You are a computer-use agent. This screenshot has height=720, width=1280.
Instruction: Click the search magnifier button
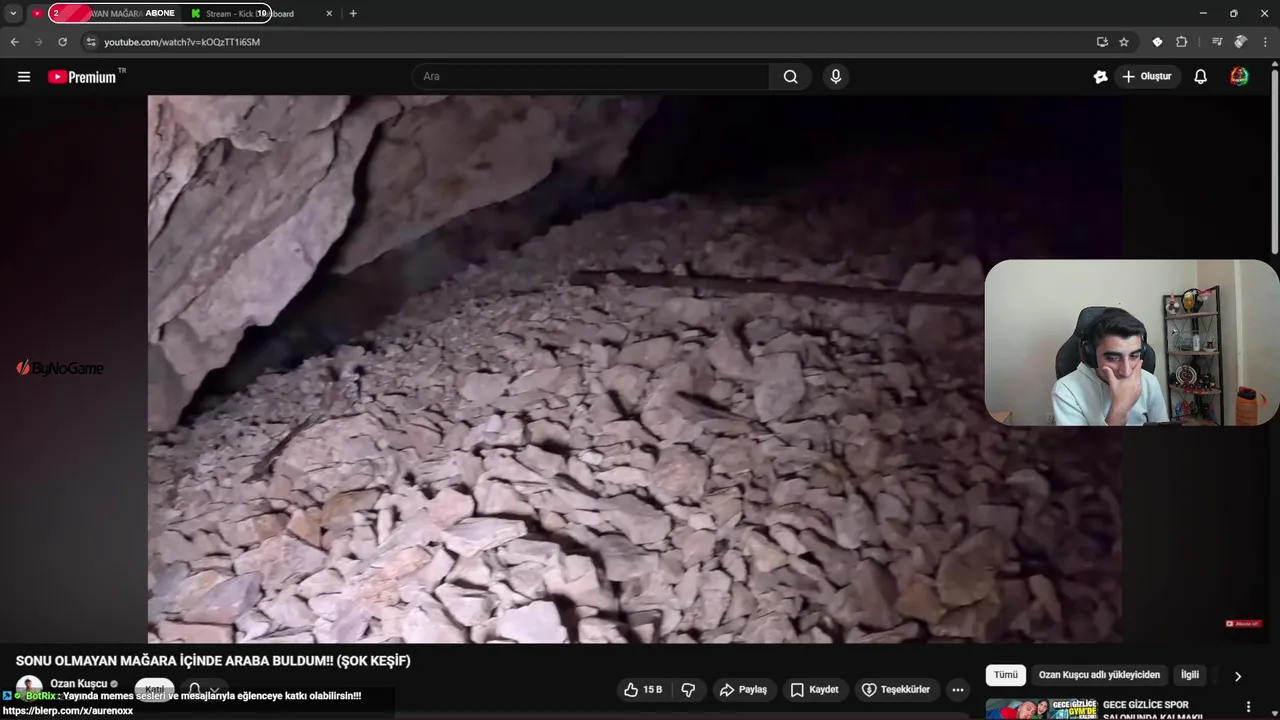790,77
